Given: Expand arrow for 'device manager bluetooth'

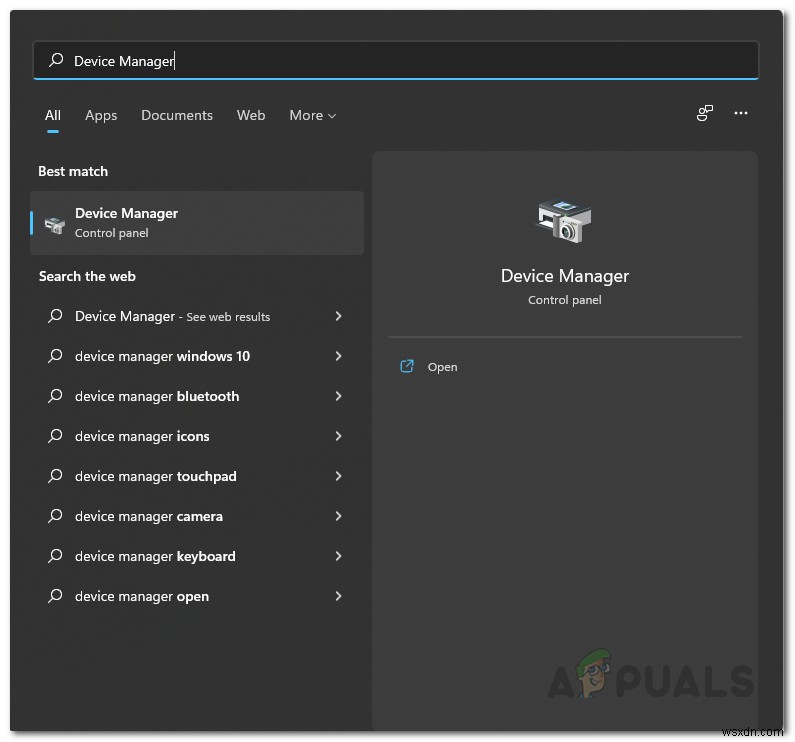Looking at the screenshot, I should coord(338,396).
